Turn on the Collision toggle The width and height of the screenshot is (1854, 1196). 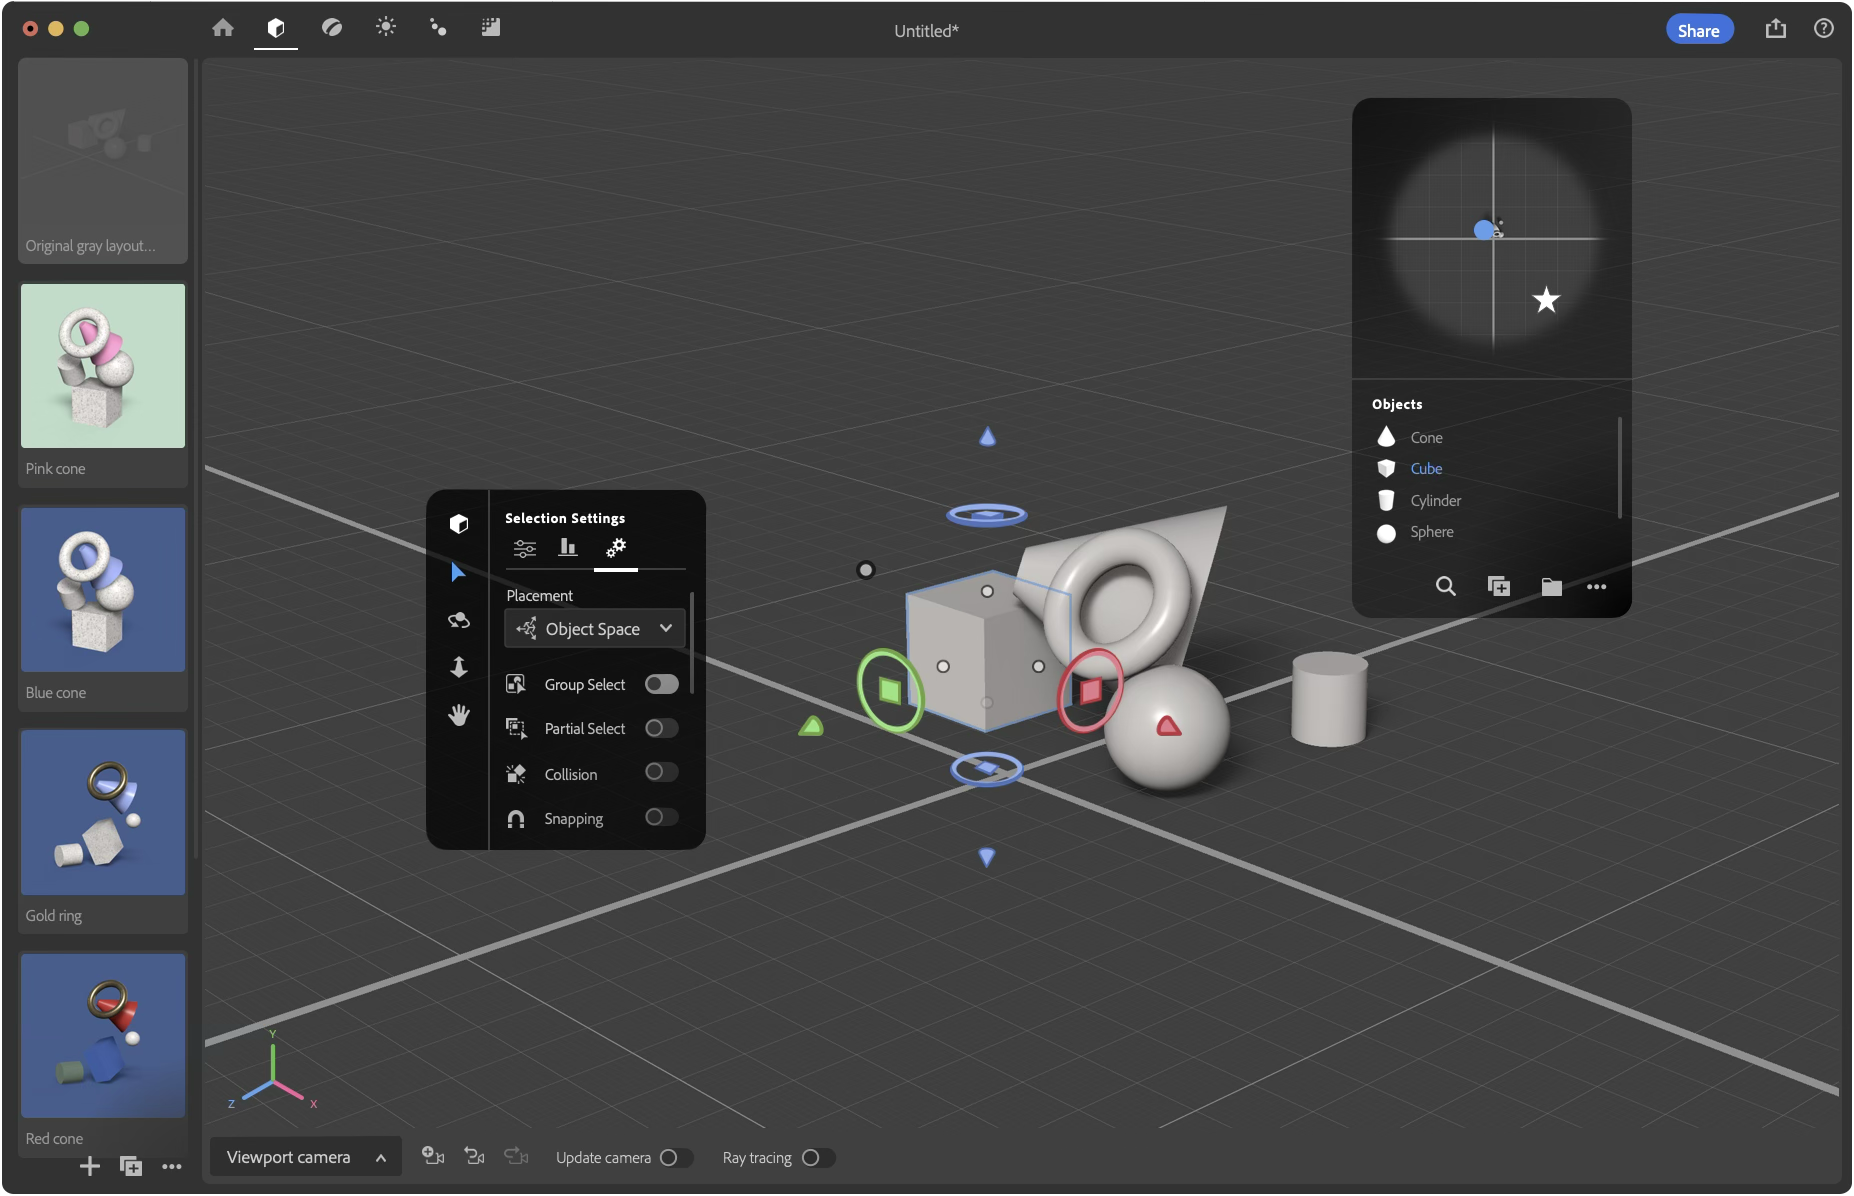661,772
